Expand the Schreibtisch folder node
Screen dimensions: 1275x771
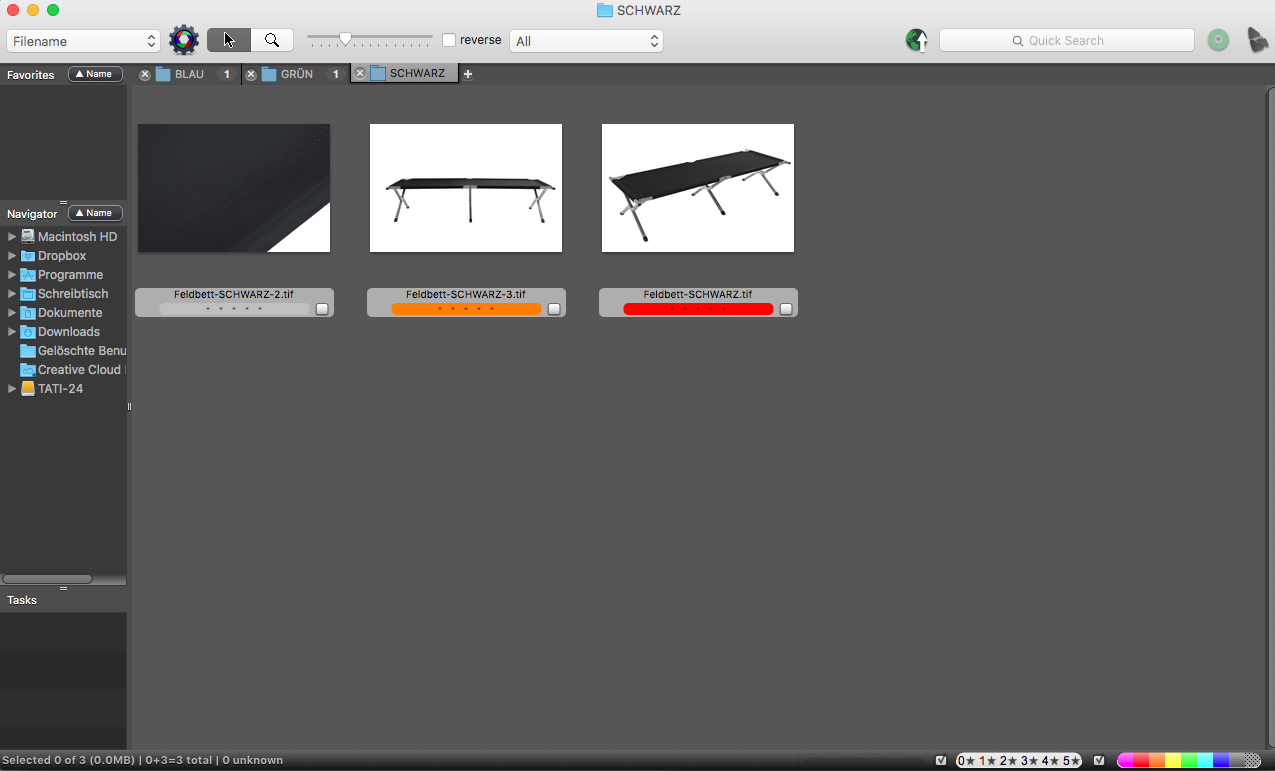coord(12,294)
